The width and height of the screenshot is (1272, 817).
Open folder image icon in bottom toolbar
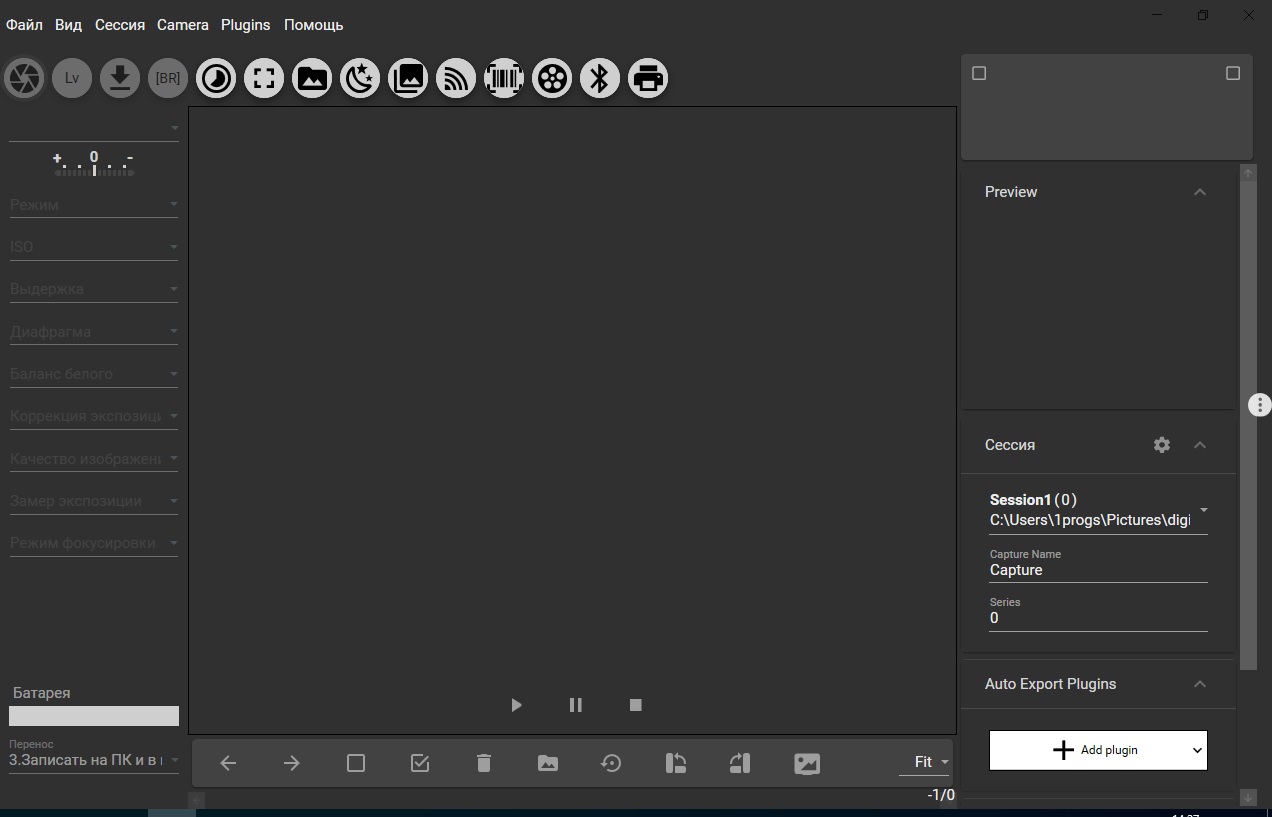pos(548,763)
